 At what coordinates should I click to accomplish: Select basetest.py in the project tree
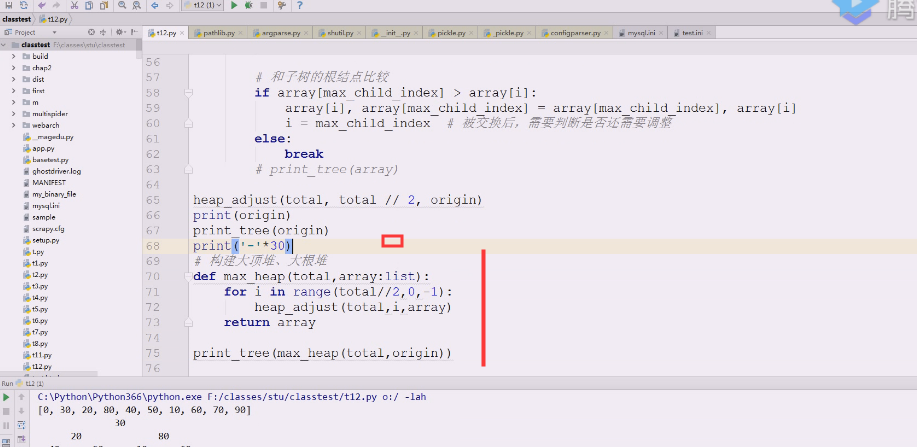(x=50, y=160)
